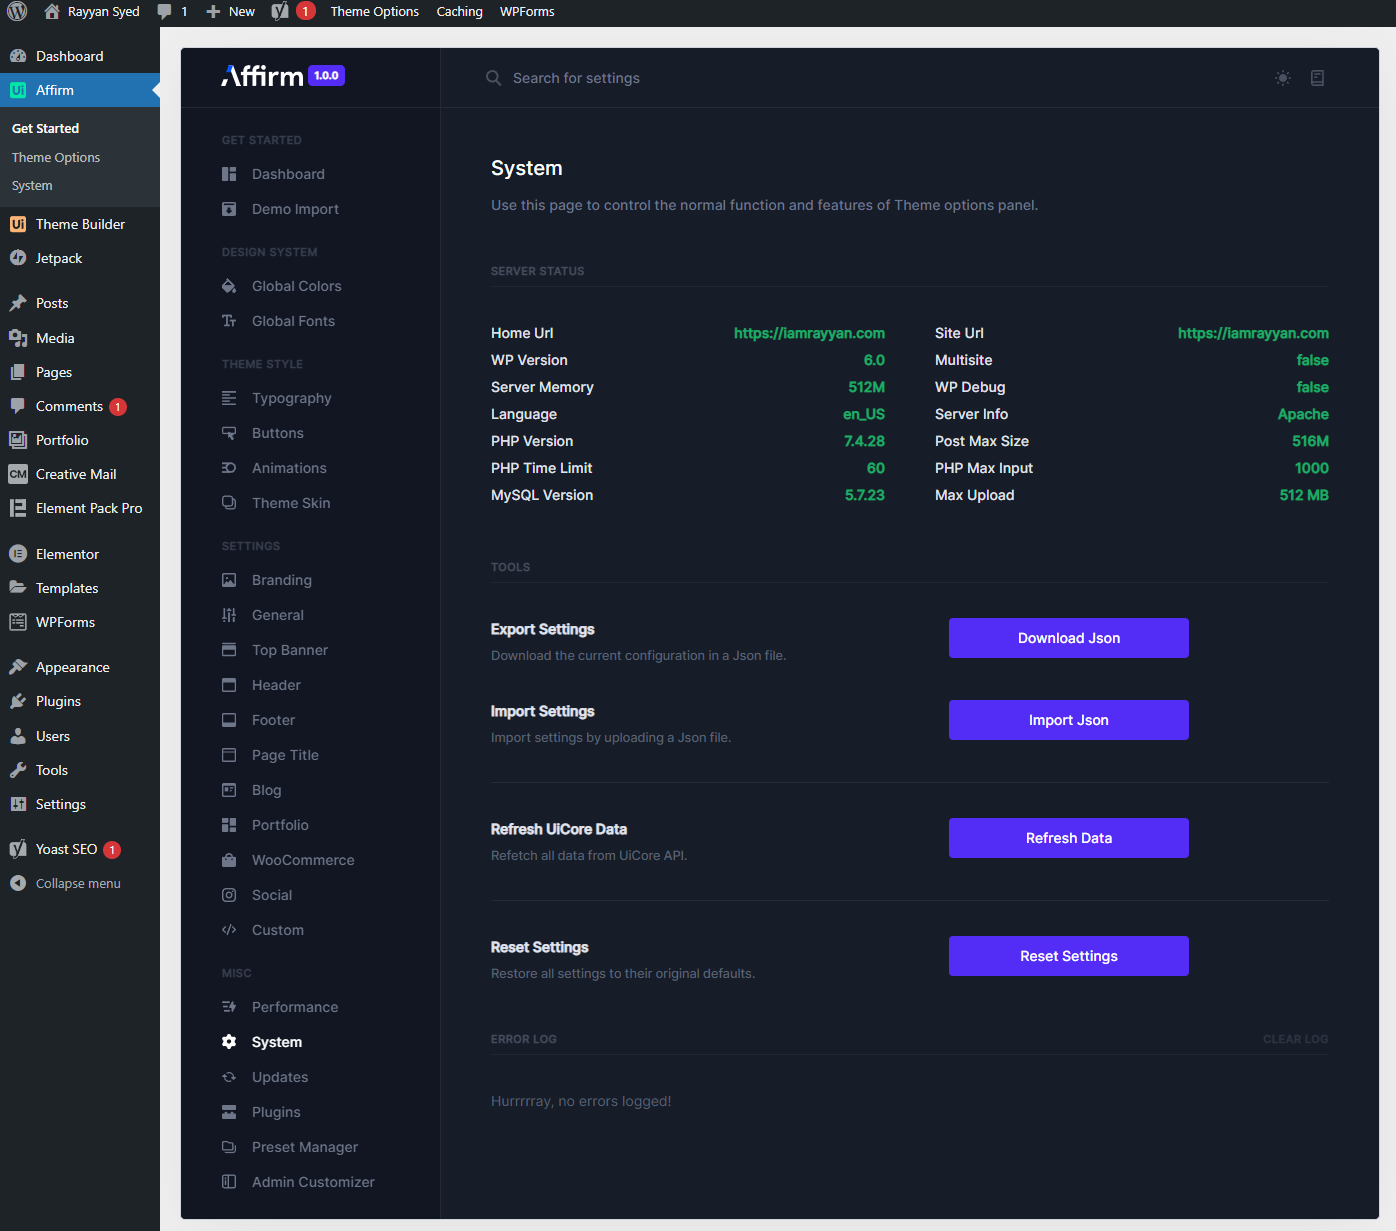Open Media in WordPress sidebar
The image size is (1396, 1231).
click(x=80, y=338)
